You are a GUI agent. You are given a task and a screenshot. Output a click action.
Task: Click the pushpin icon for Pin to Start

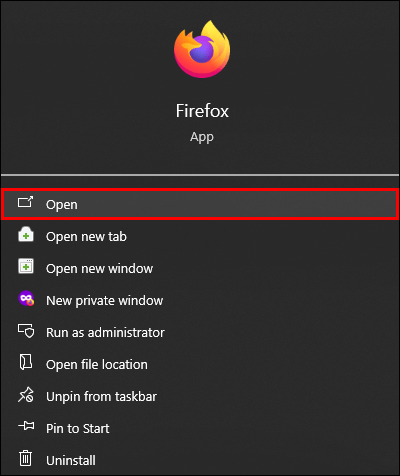pyautogui.click(x=26, y=426)
